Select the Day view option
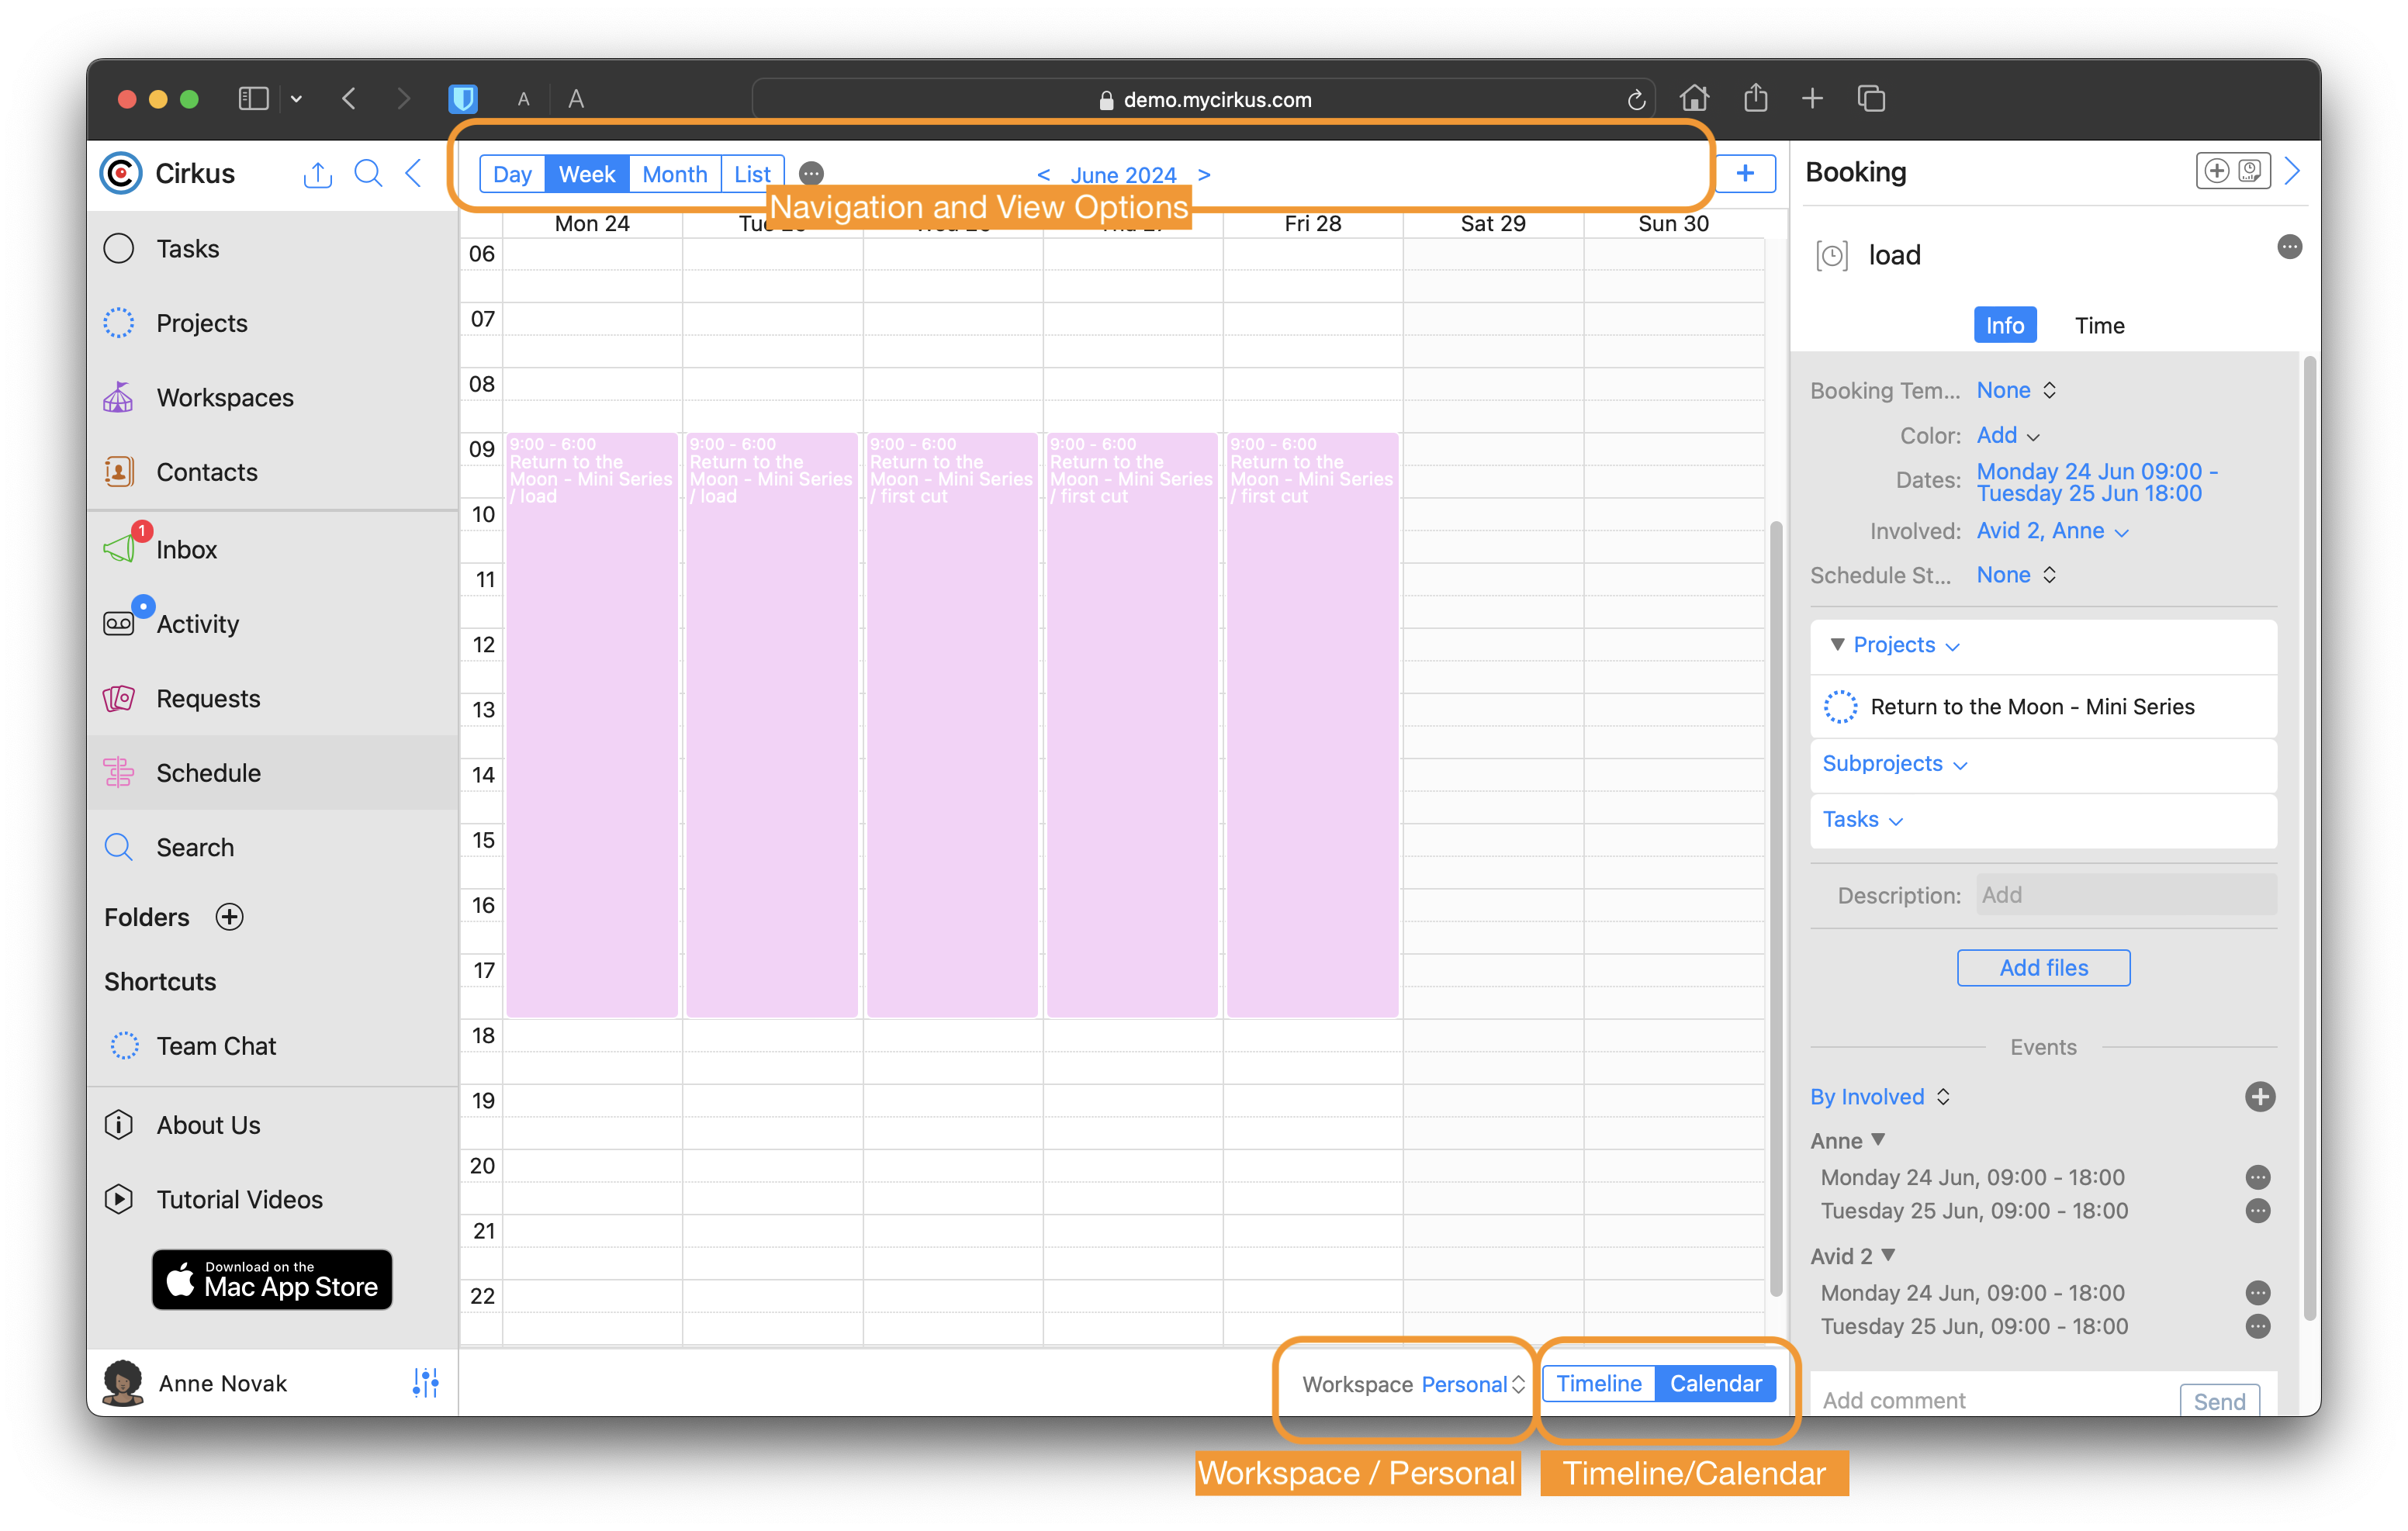Image resolution: width=2408 pixels, height=1531 pixels. (512, 174)
